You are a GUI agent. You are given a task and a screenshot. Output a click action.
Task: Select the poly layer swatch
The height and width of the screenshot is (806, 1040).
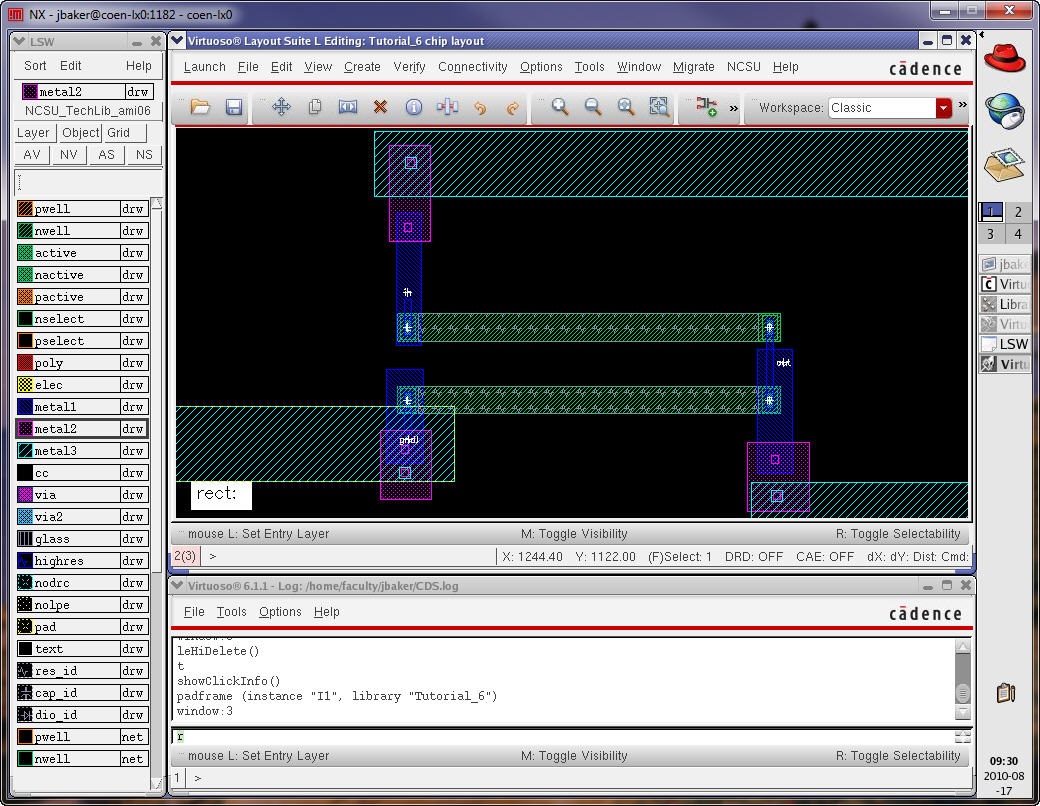pos(26,363)
